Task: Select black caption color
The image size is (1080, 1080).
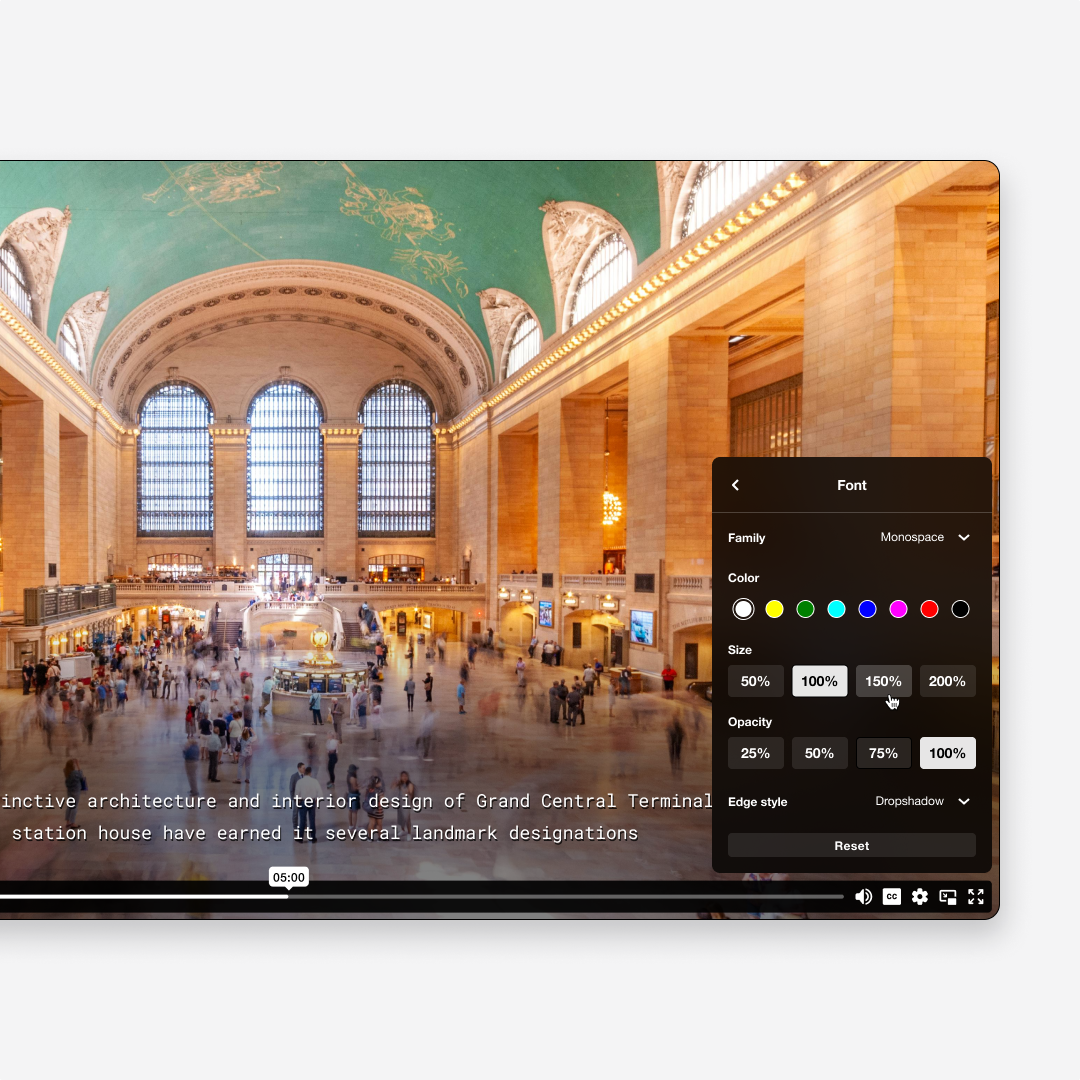Action: [960, 609]
